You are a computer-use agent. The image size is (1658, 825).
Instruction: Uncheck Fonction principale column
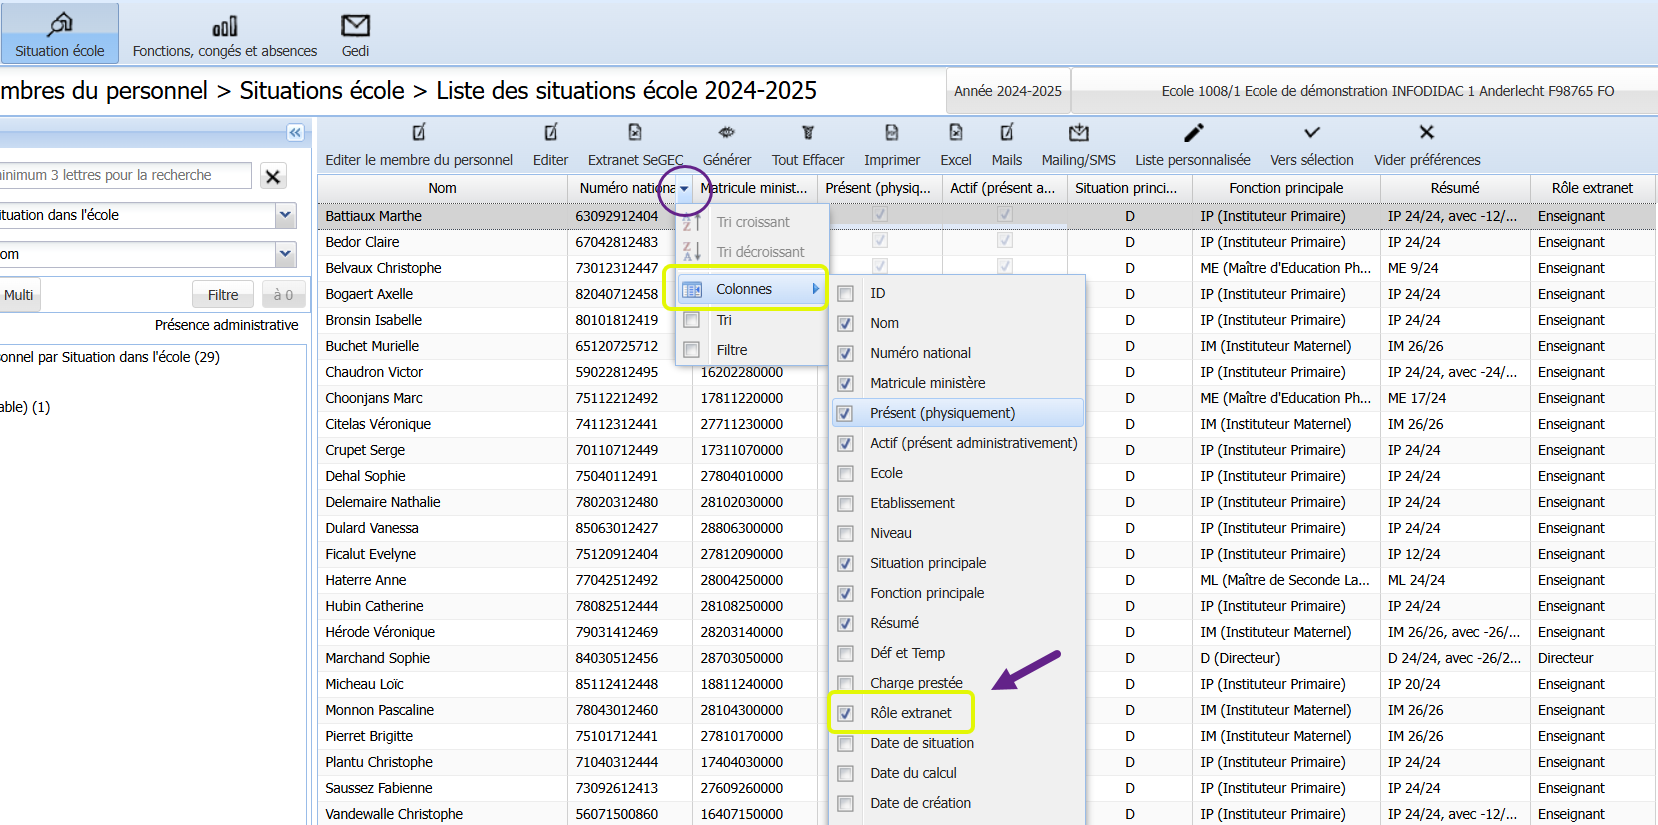click(x=846, y=594)
